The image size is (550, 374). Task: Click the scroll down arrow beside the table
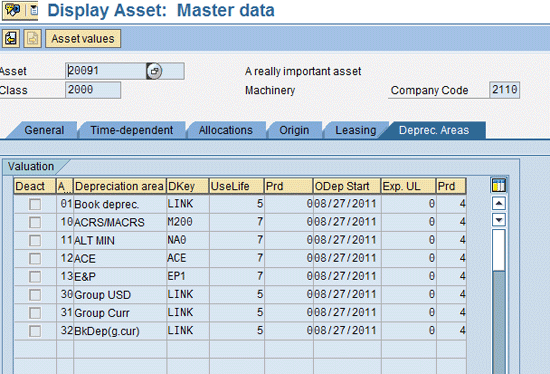(498, 220)
